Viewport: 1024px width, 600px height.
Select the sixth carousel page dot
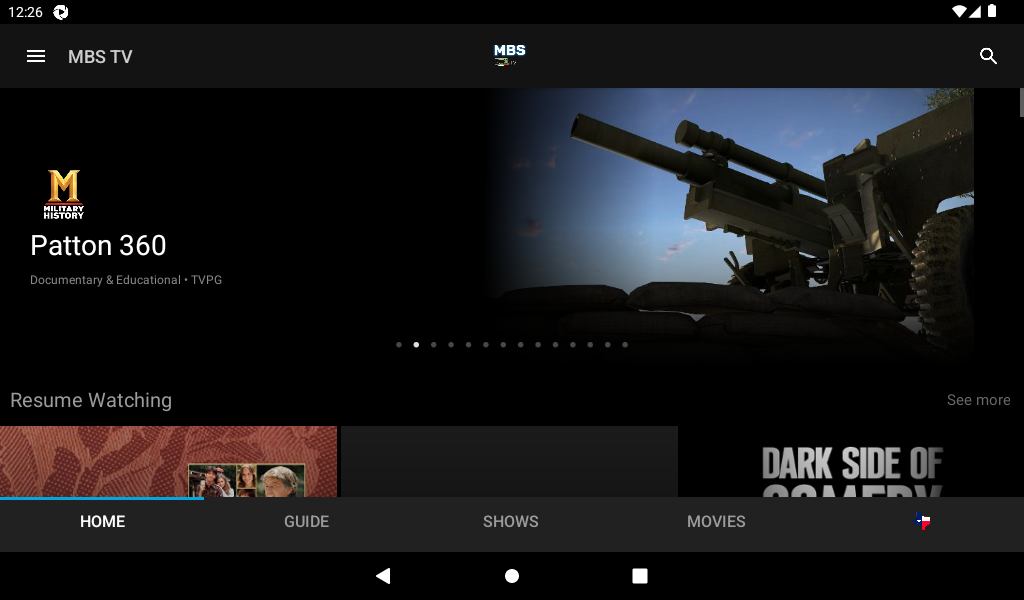pyautogui.click(x=486, y=345)
